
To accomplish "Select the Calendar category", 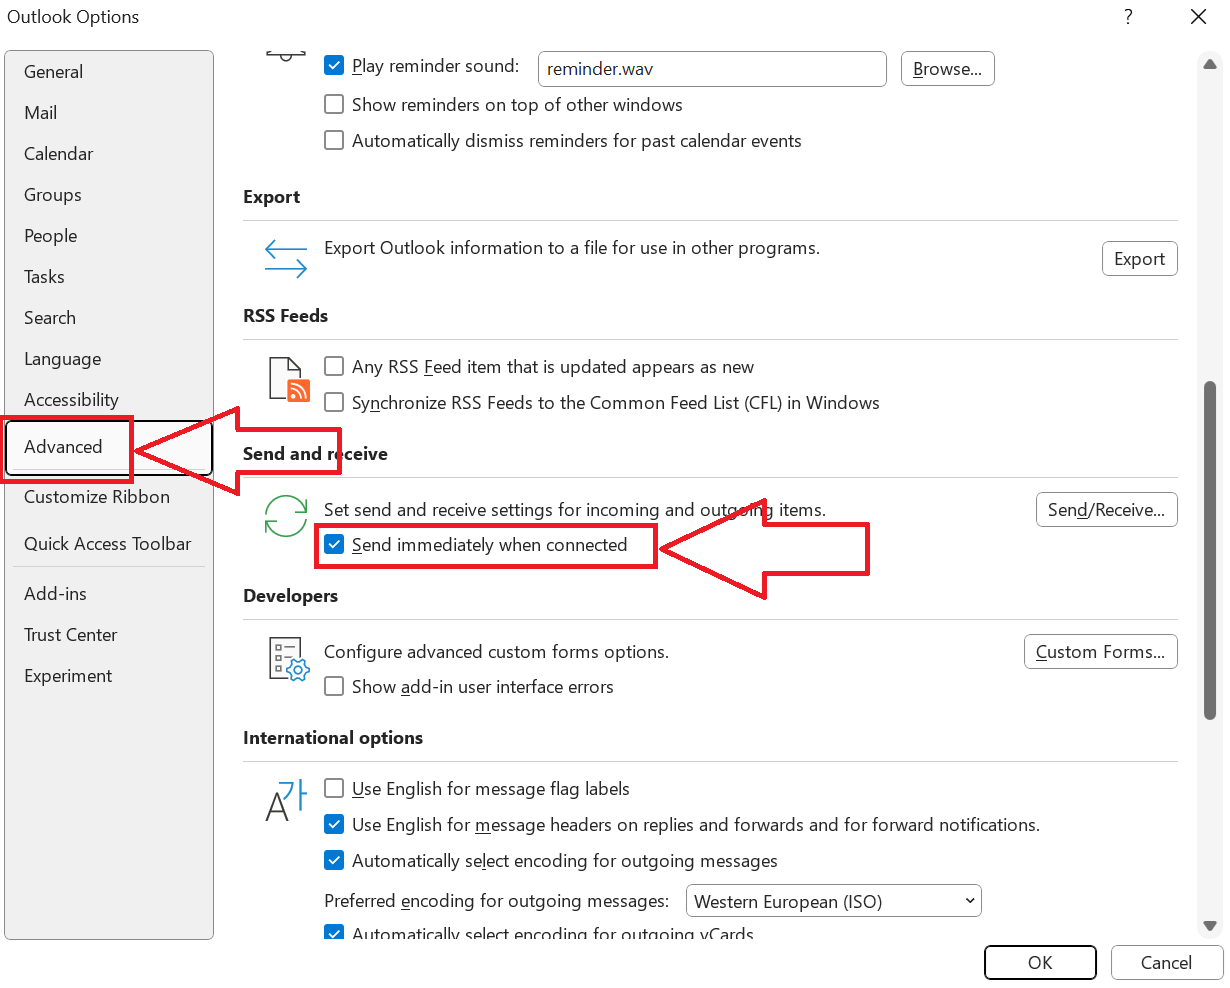I will click(x=109, y=154).
